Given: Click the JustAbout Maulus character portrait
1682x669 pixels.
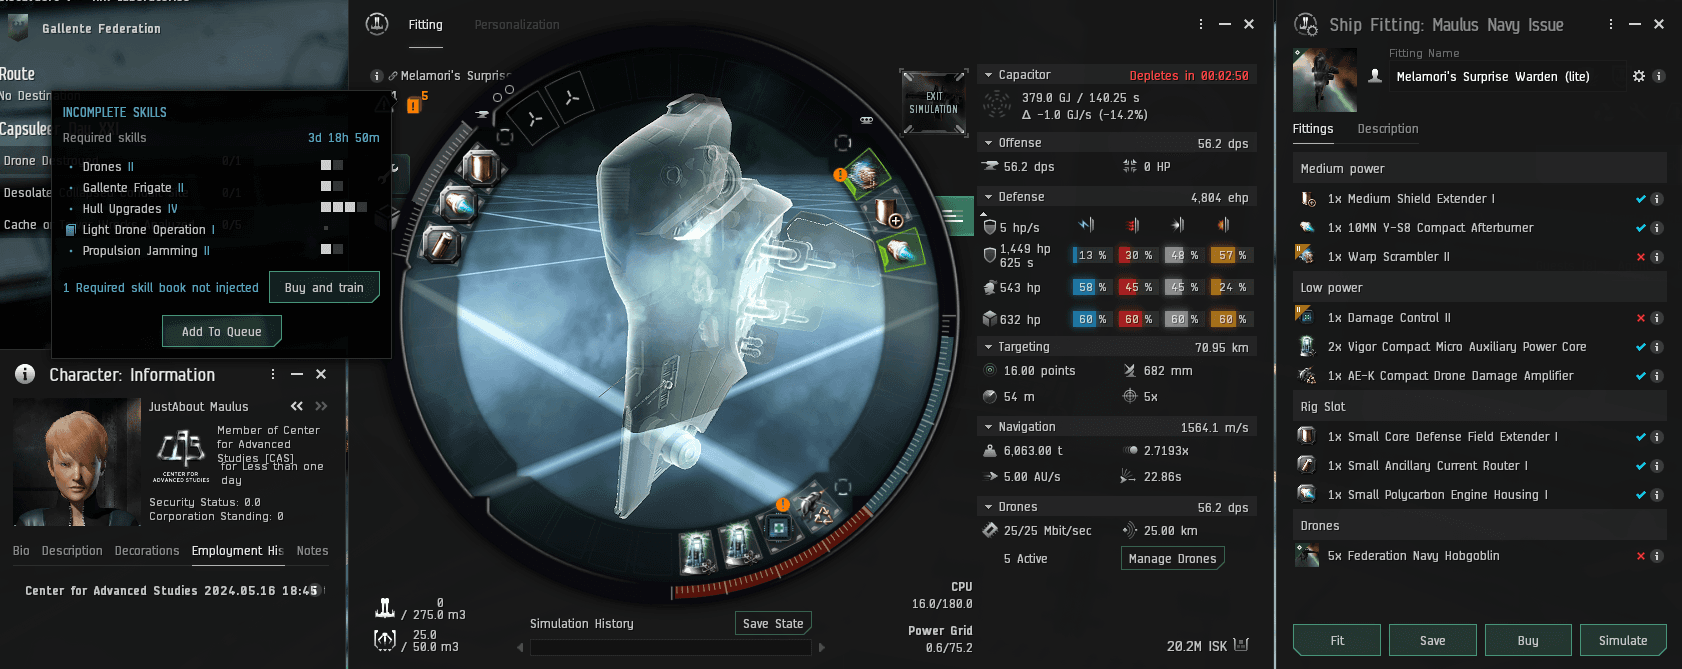Looking at the screenshot, I should (x=77, y=462).
